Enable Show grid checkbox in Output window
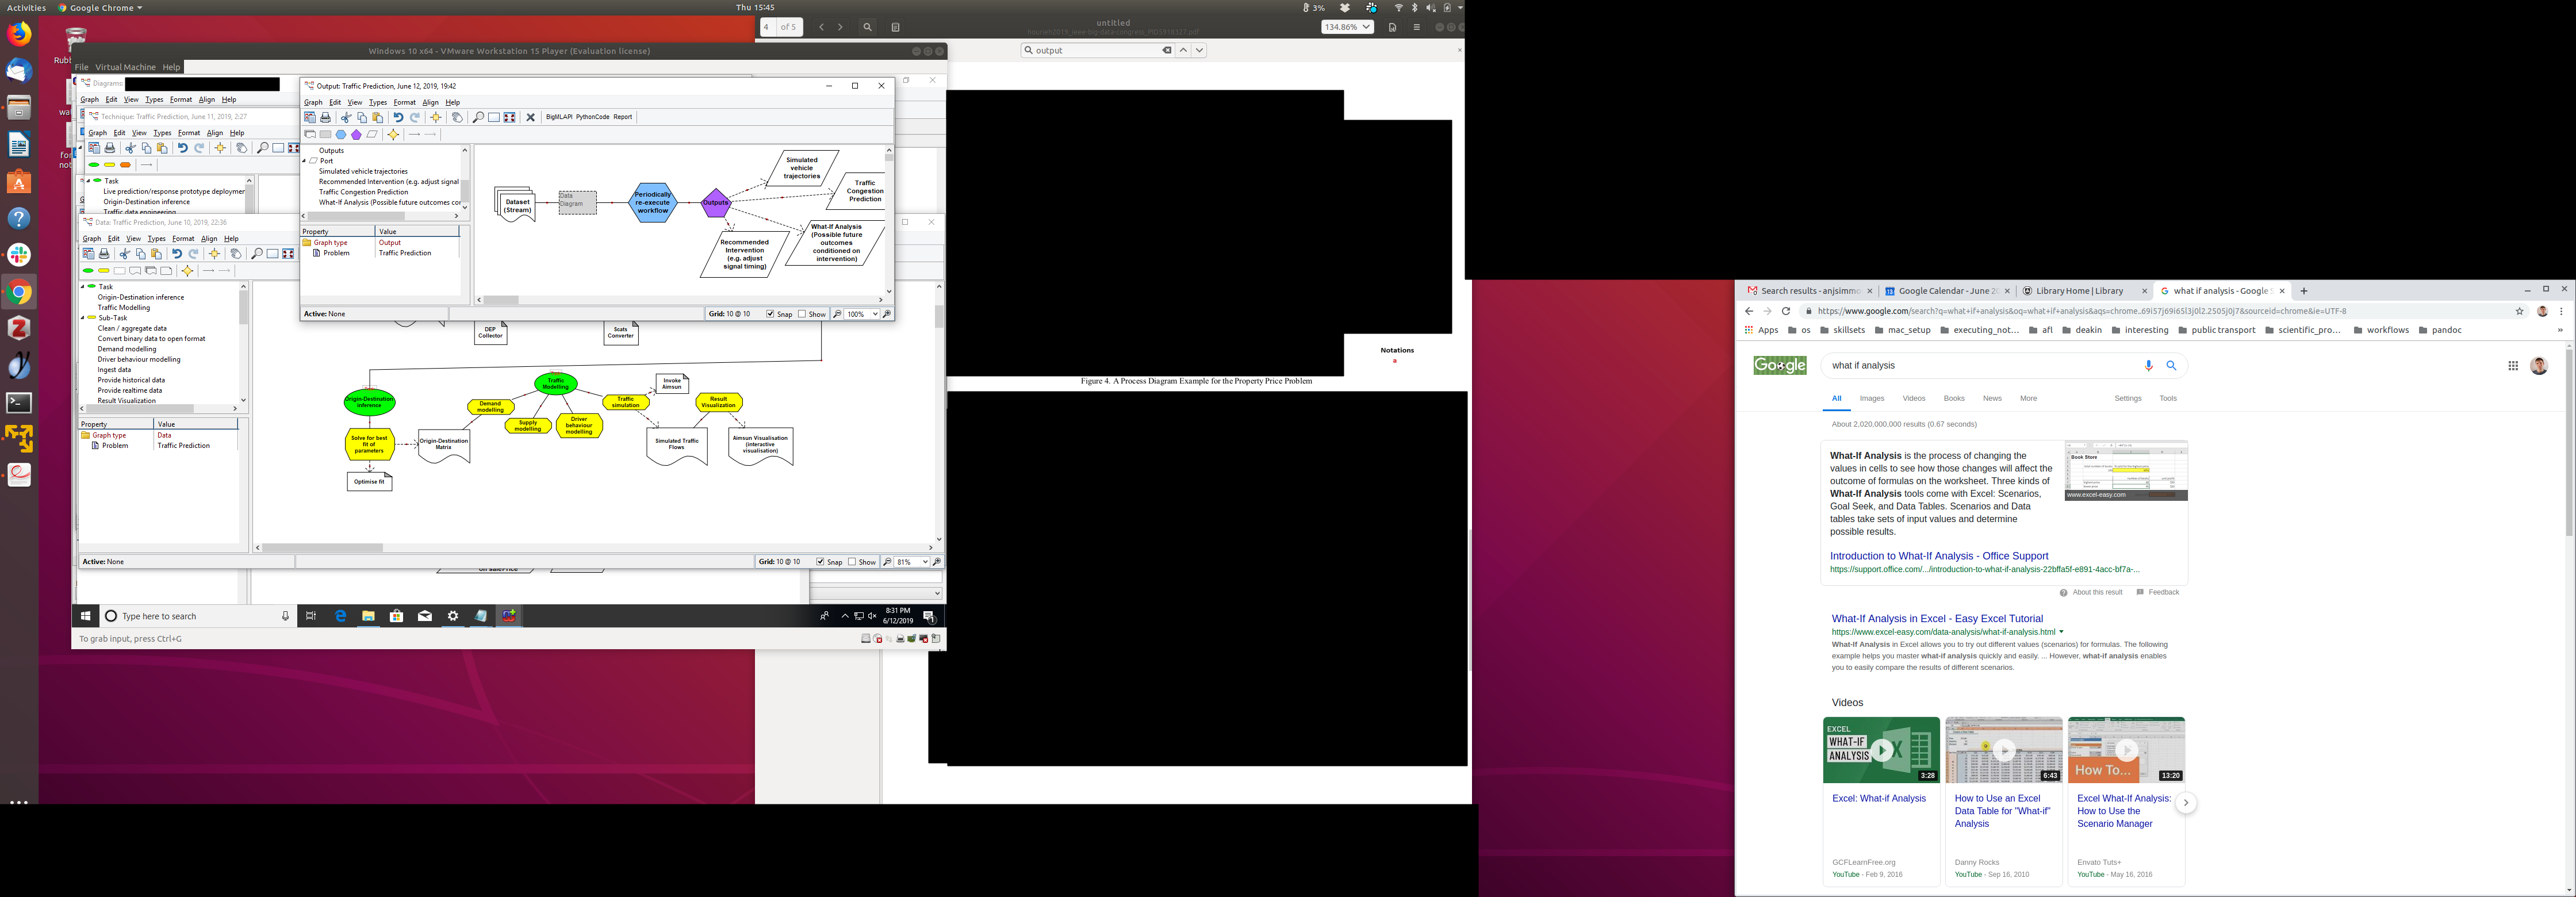Screen dimensions: 2576x897 point(802,314)
